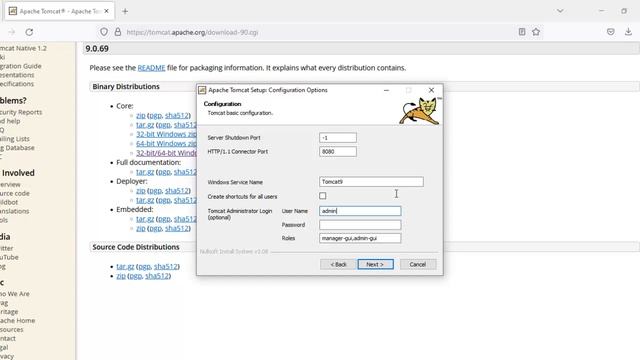Download the Core zip distribution
The image size is (640, 360).
pos(140,116)
